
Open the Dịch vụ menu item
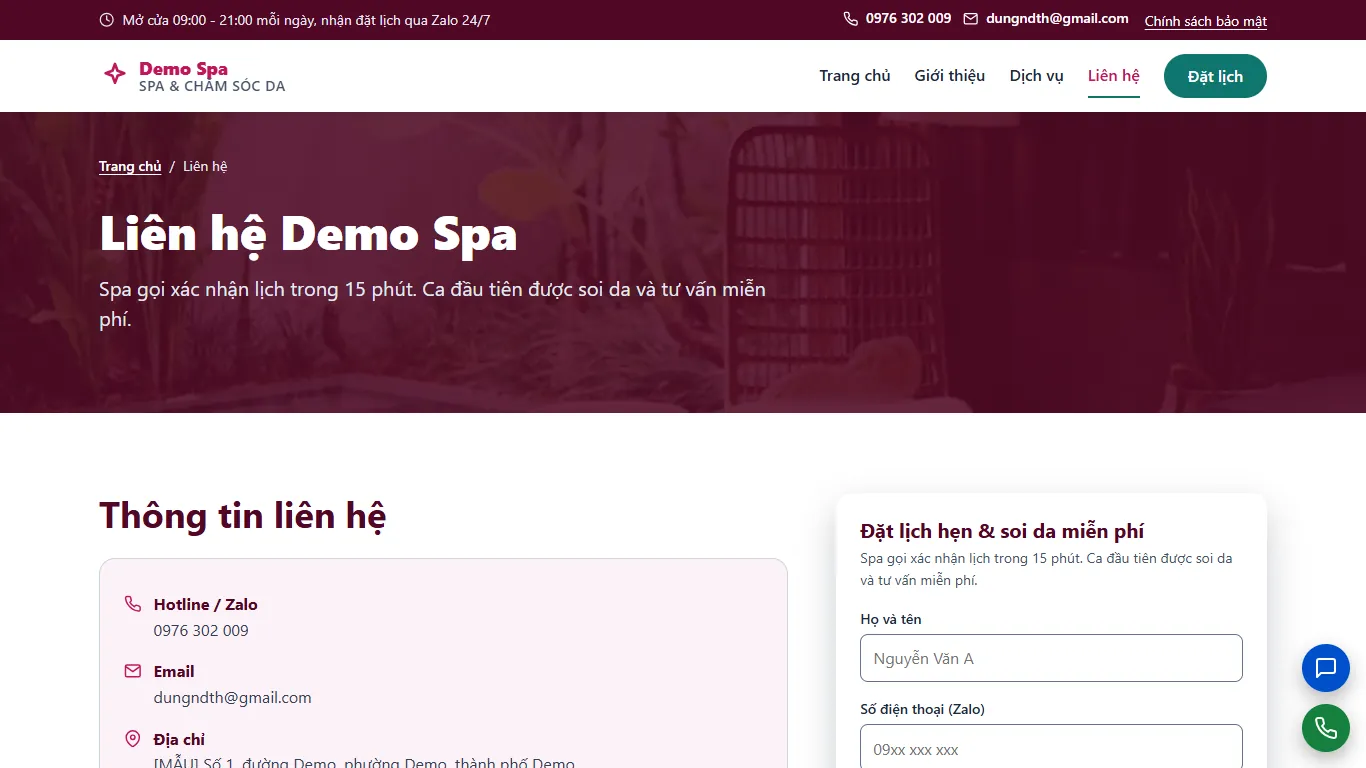(x=1037, y=76)
